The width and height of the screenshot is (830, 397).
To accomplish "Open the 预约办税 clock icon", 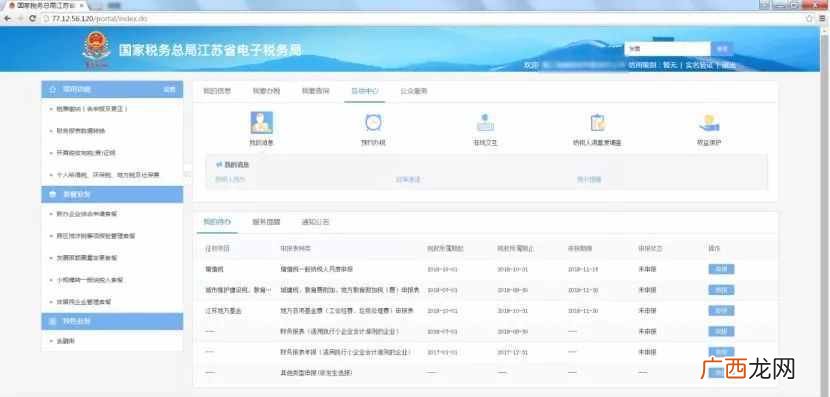I will point(373,122).
